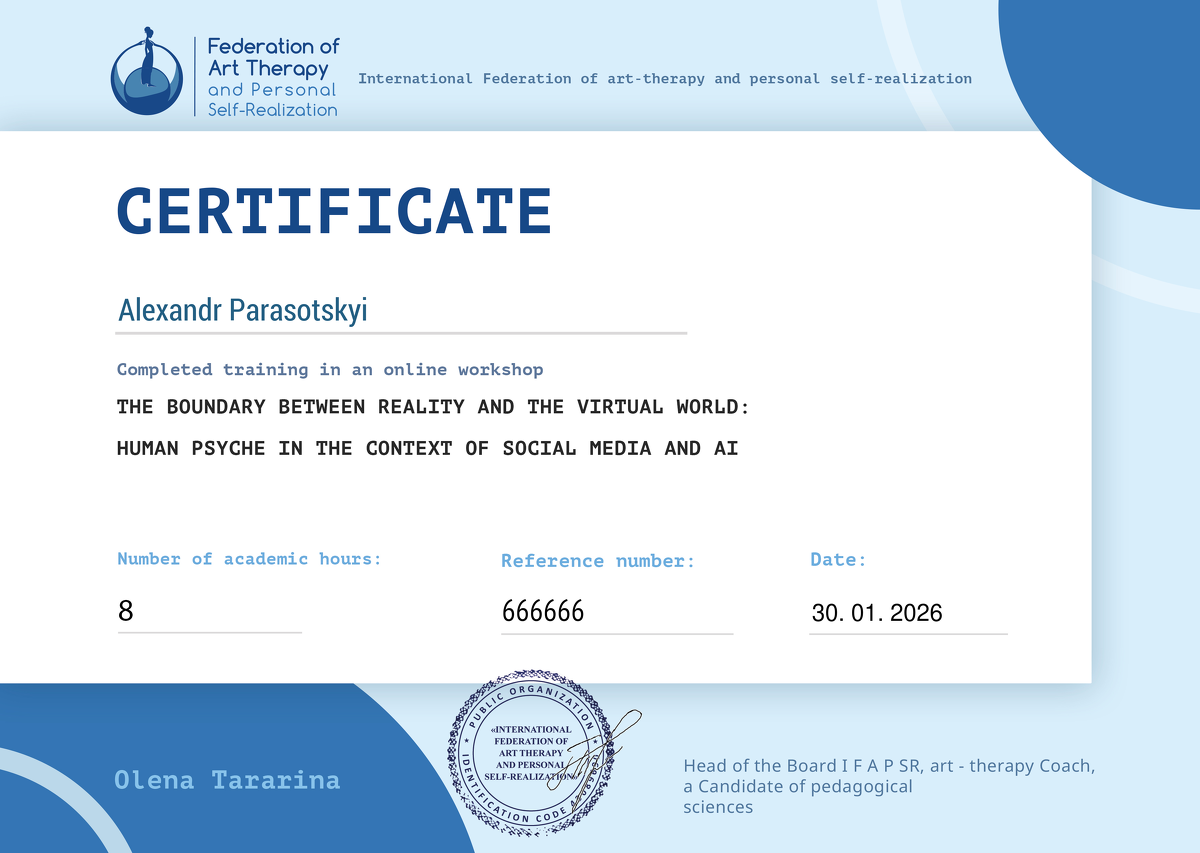Click the name Olena Tararina
Viewport: 1200px width, 853px height.
tap(227, 780)
